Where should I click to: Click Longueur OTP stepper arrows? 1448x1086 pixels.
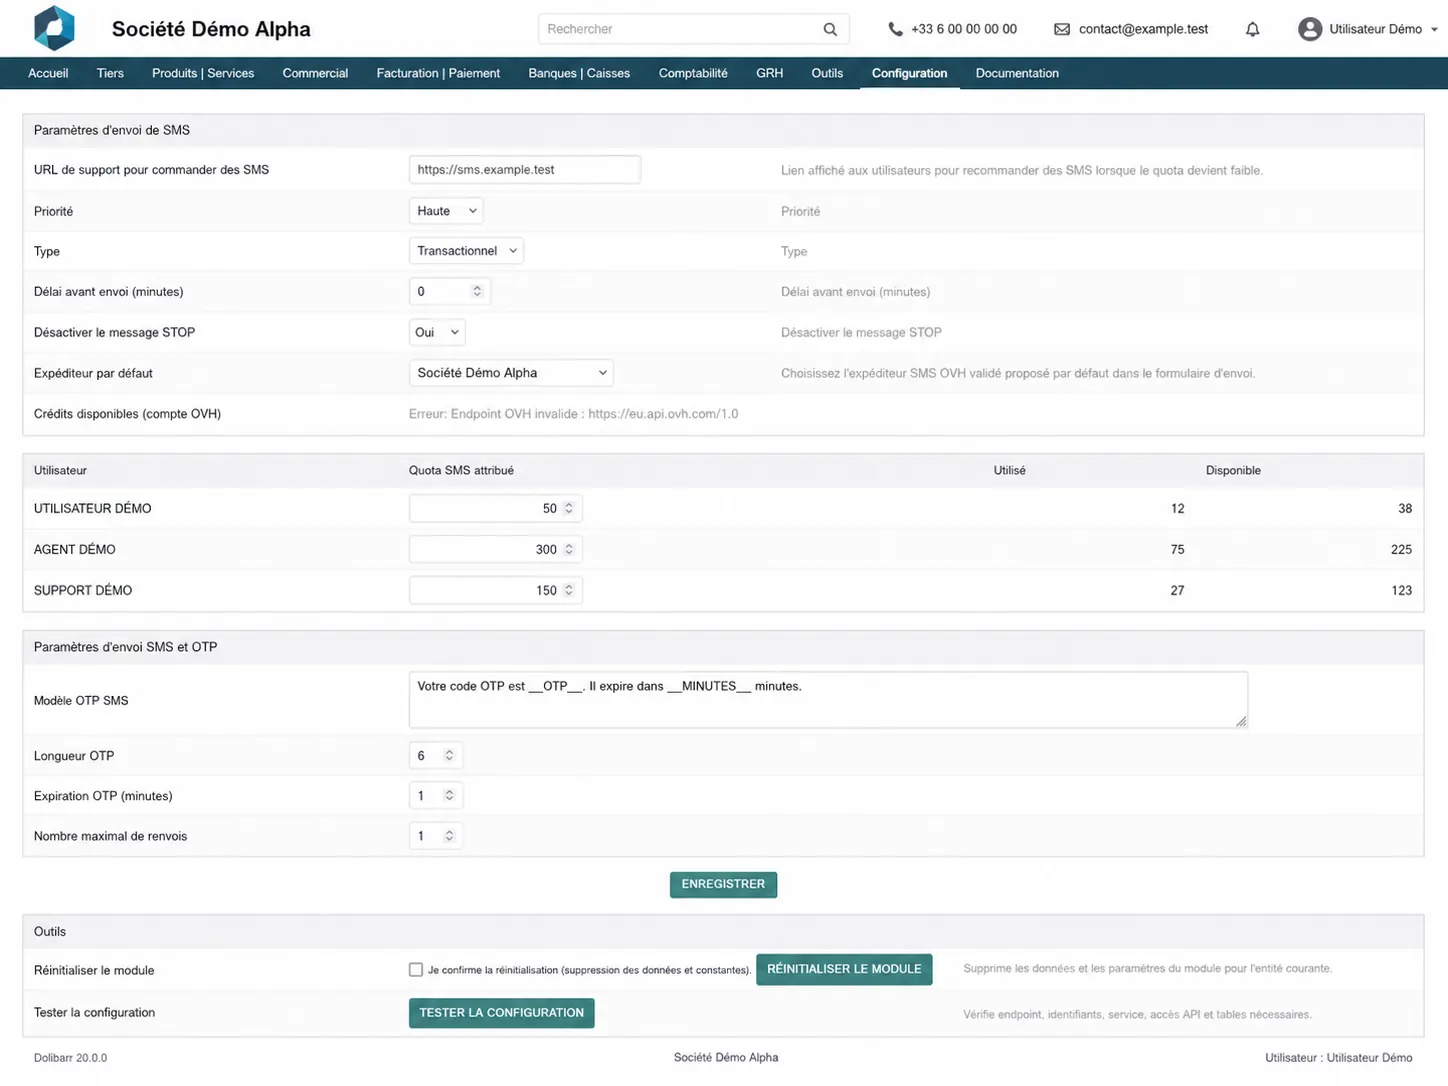[449, 755]
